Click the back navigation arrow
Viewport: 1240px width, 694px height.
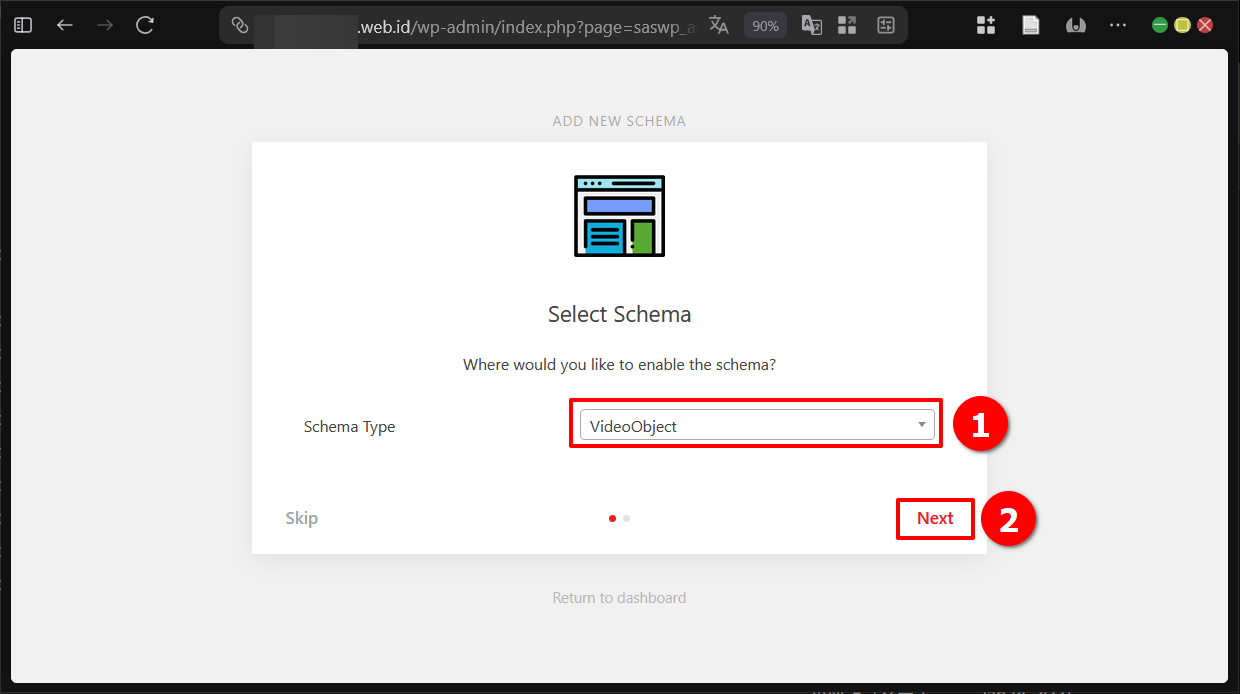tap(64, 25)
